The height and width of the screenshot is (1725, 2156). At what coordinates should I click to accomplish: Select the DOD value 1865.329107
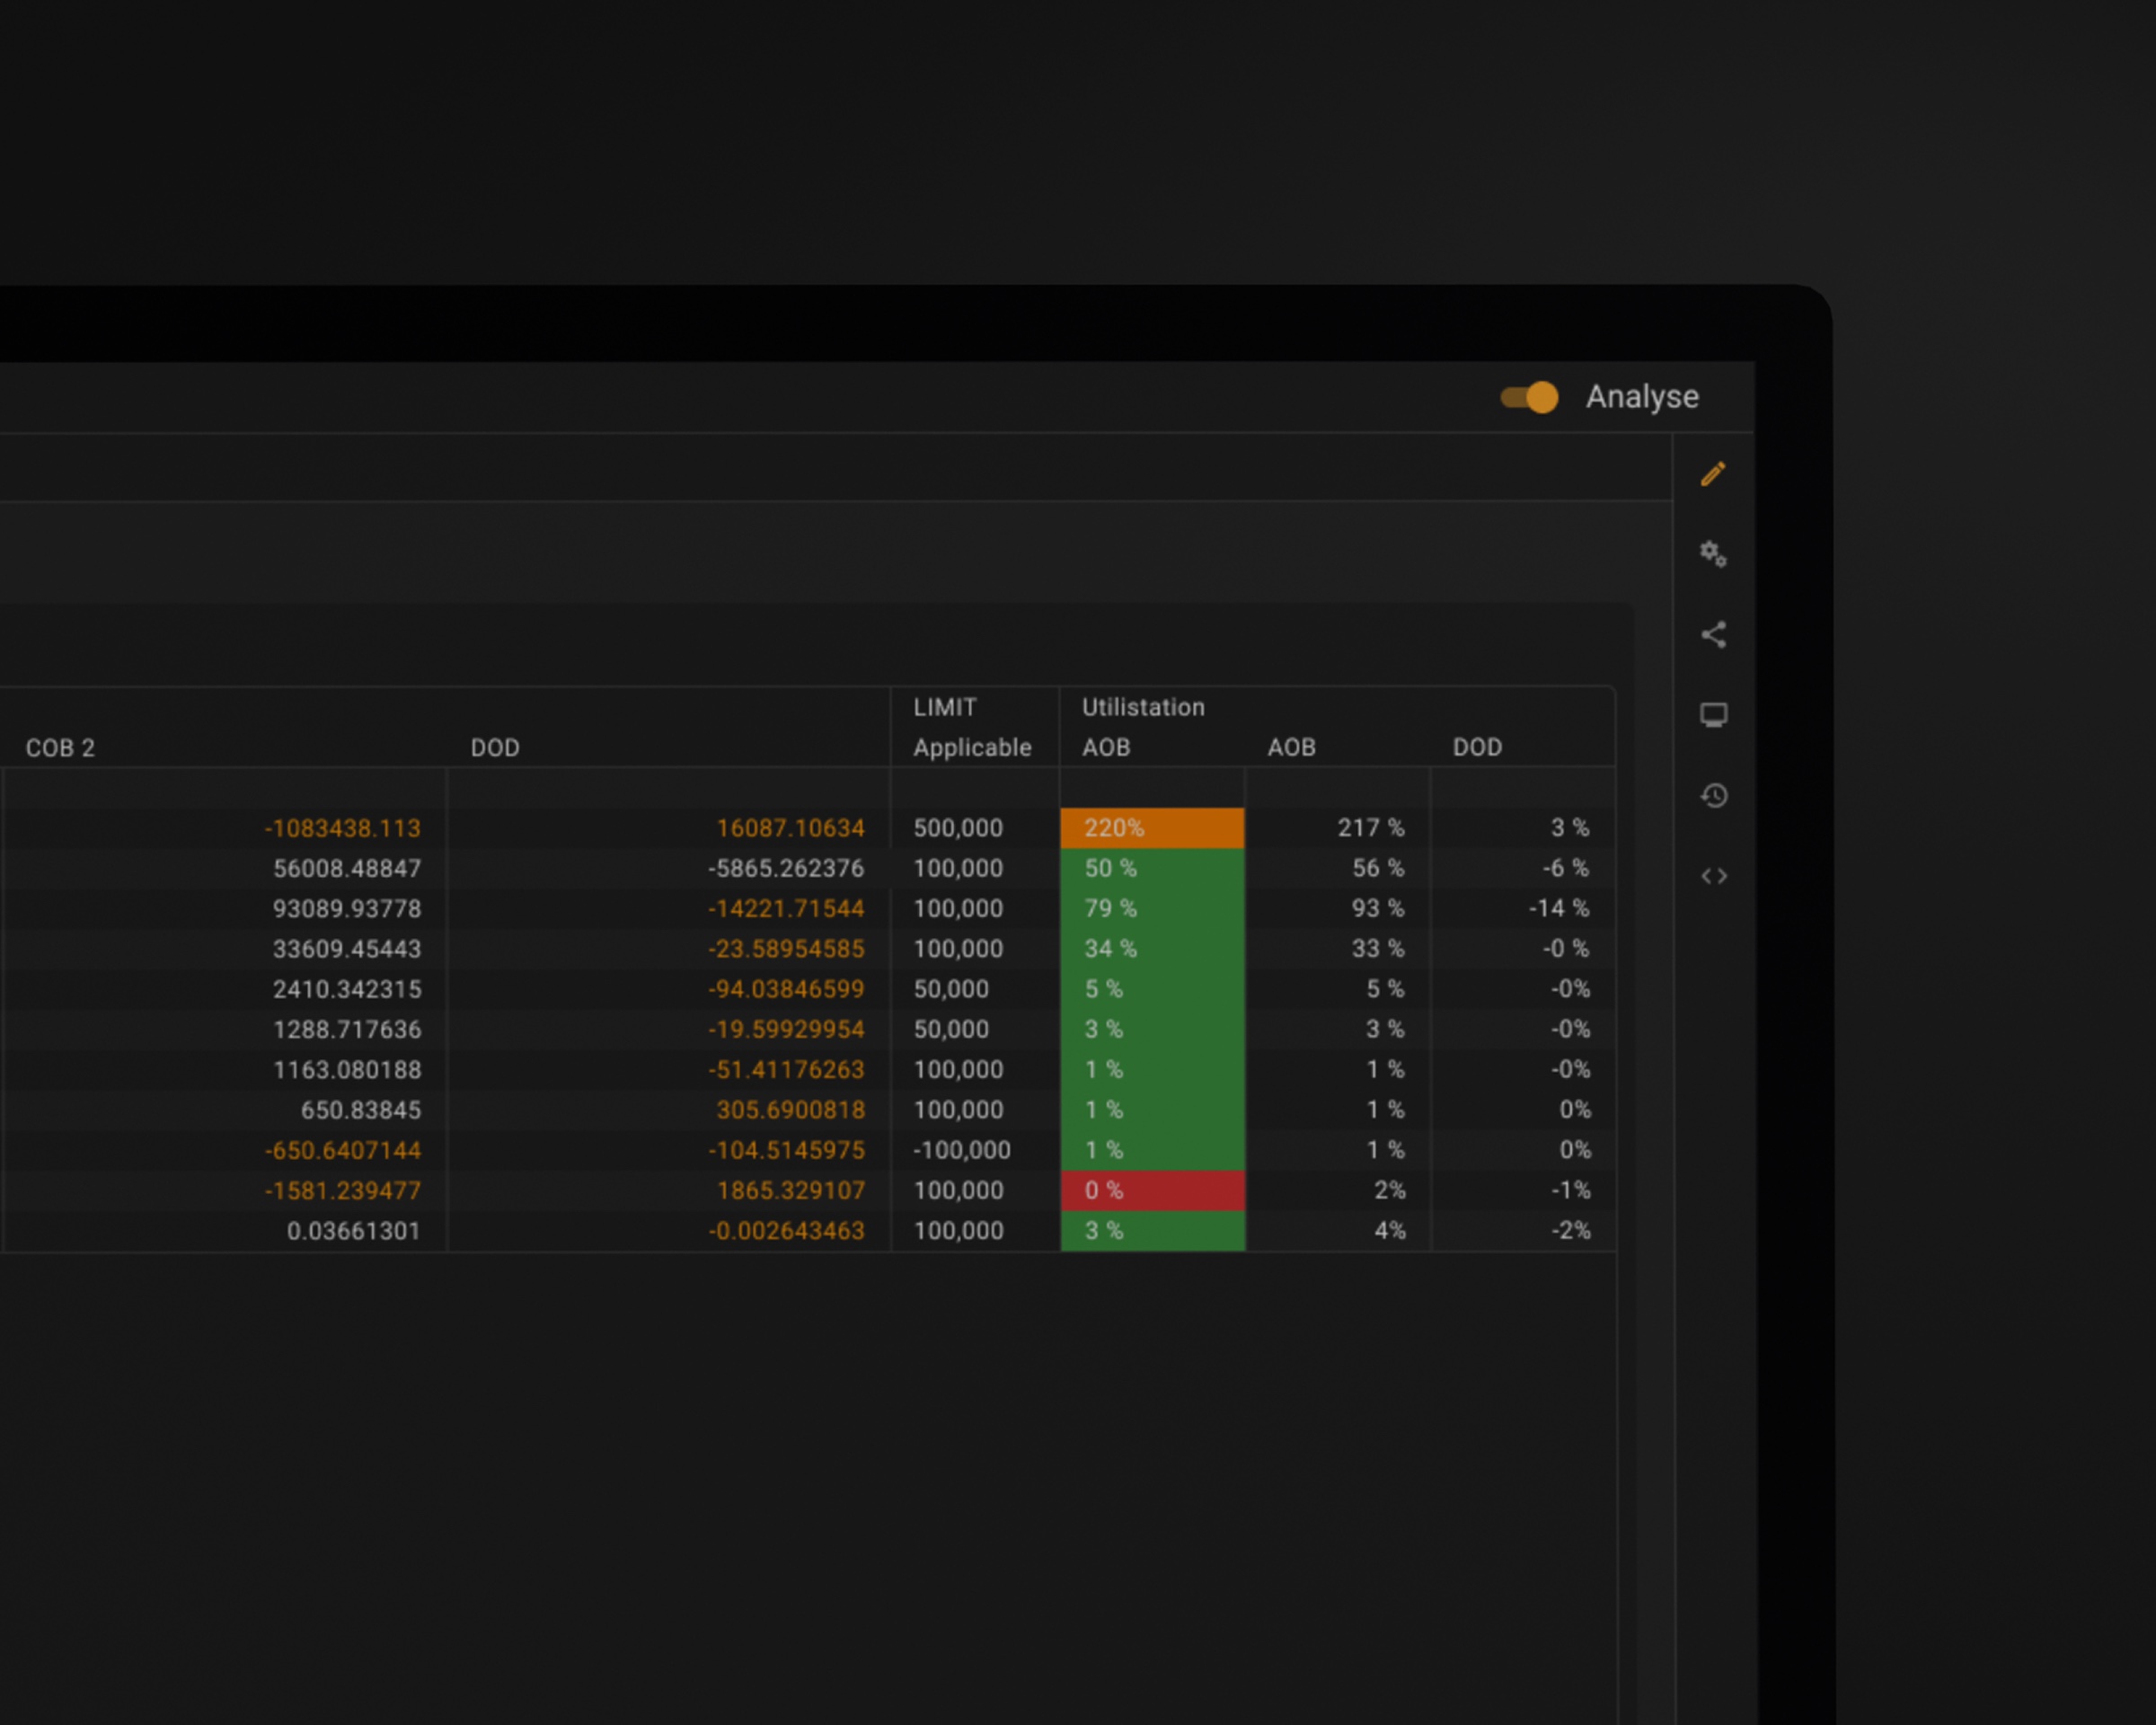pyautogui.click(x=790, y=1190)
